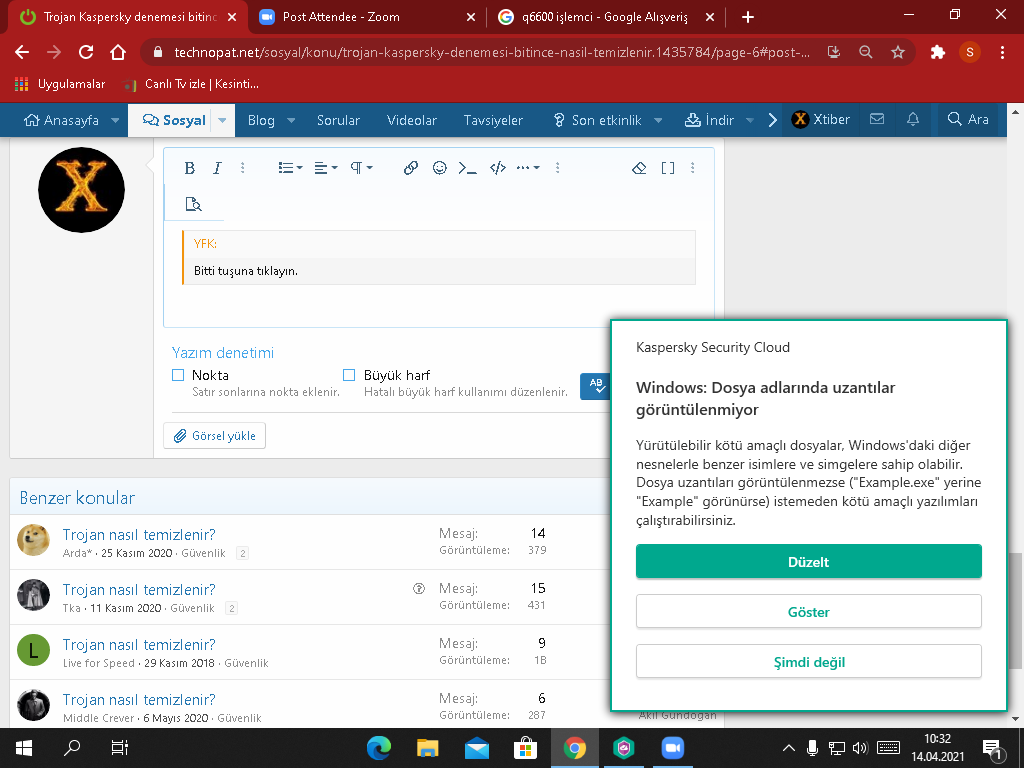
Task: Open the editor preview icon
Action: point(193,204)
